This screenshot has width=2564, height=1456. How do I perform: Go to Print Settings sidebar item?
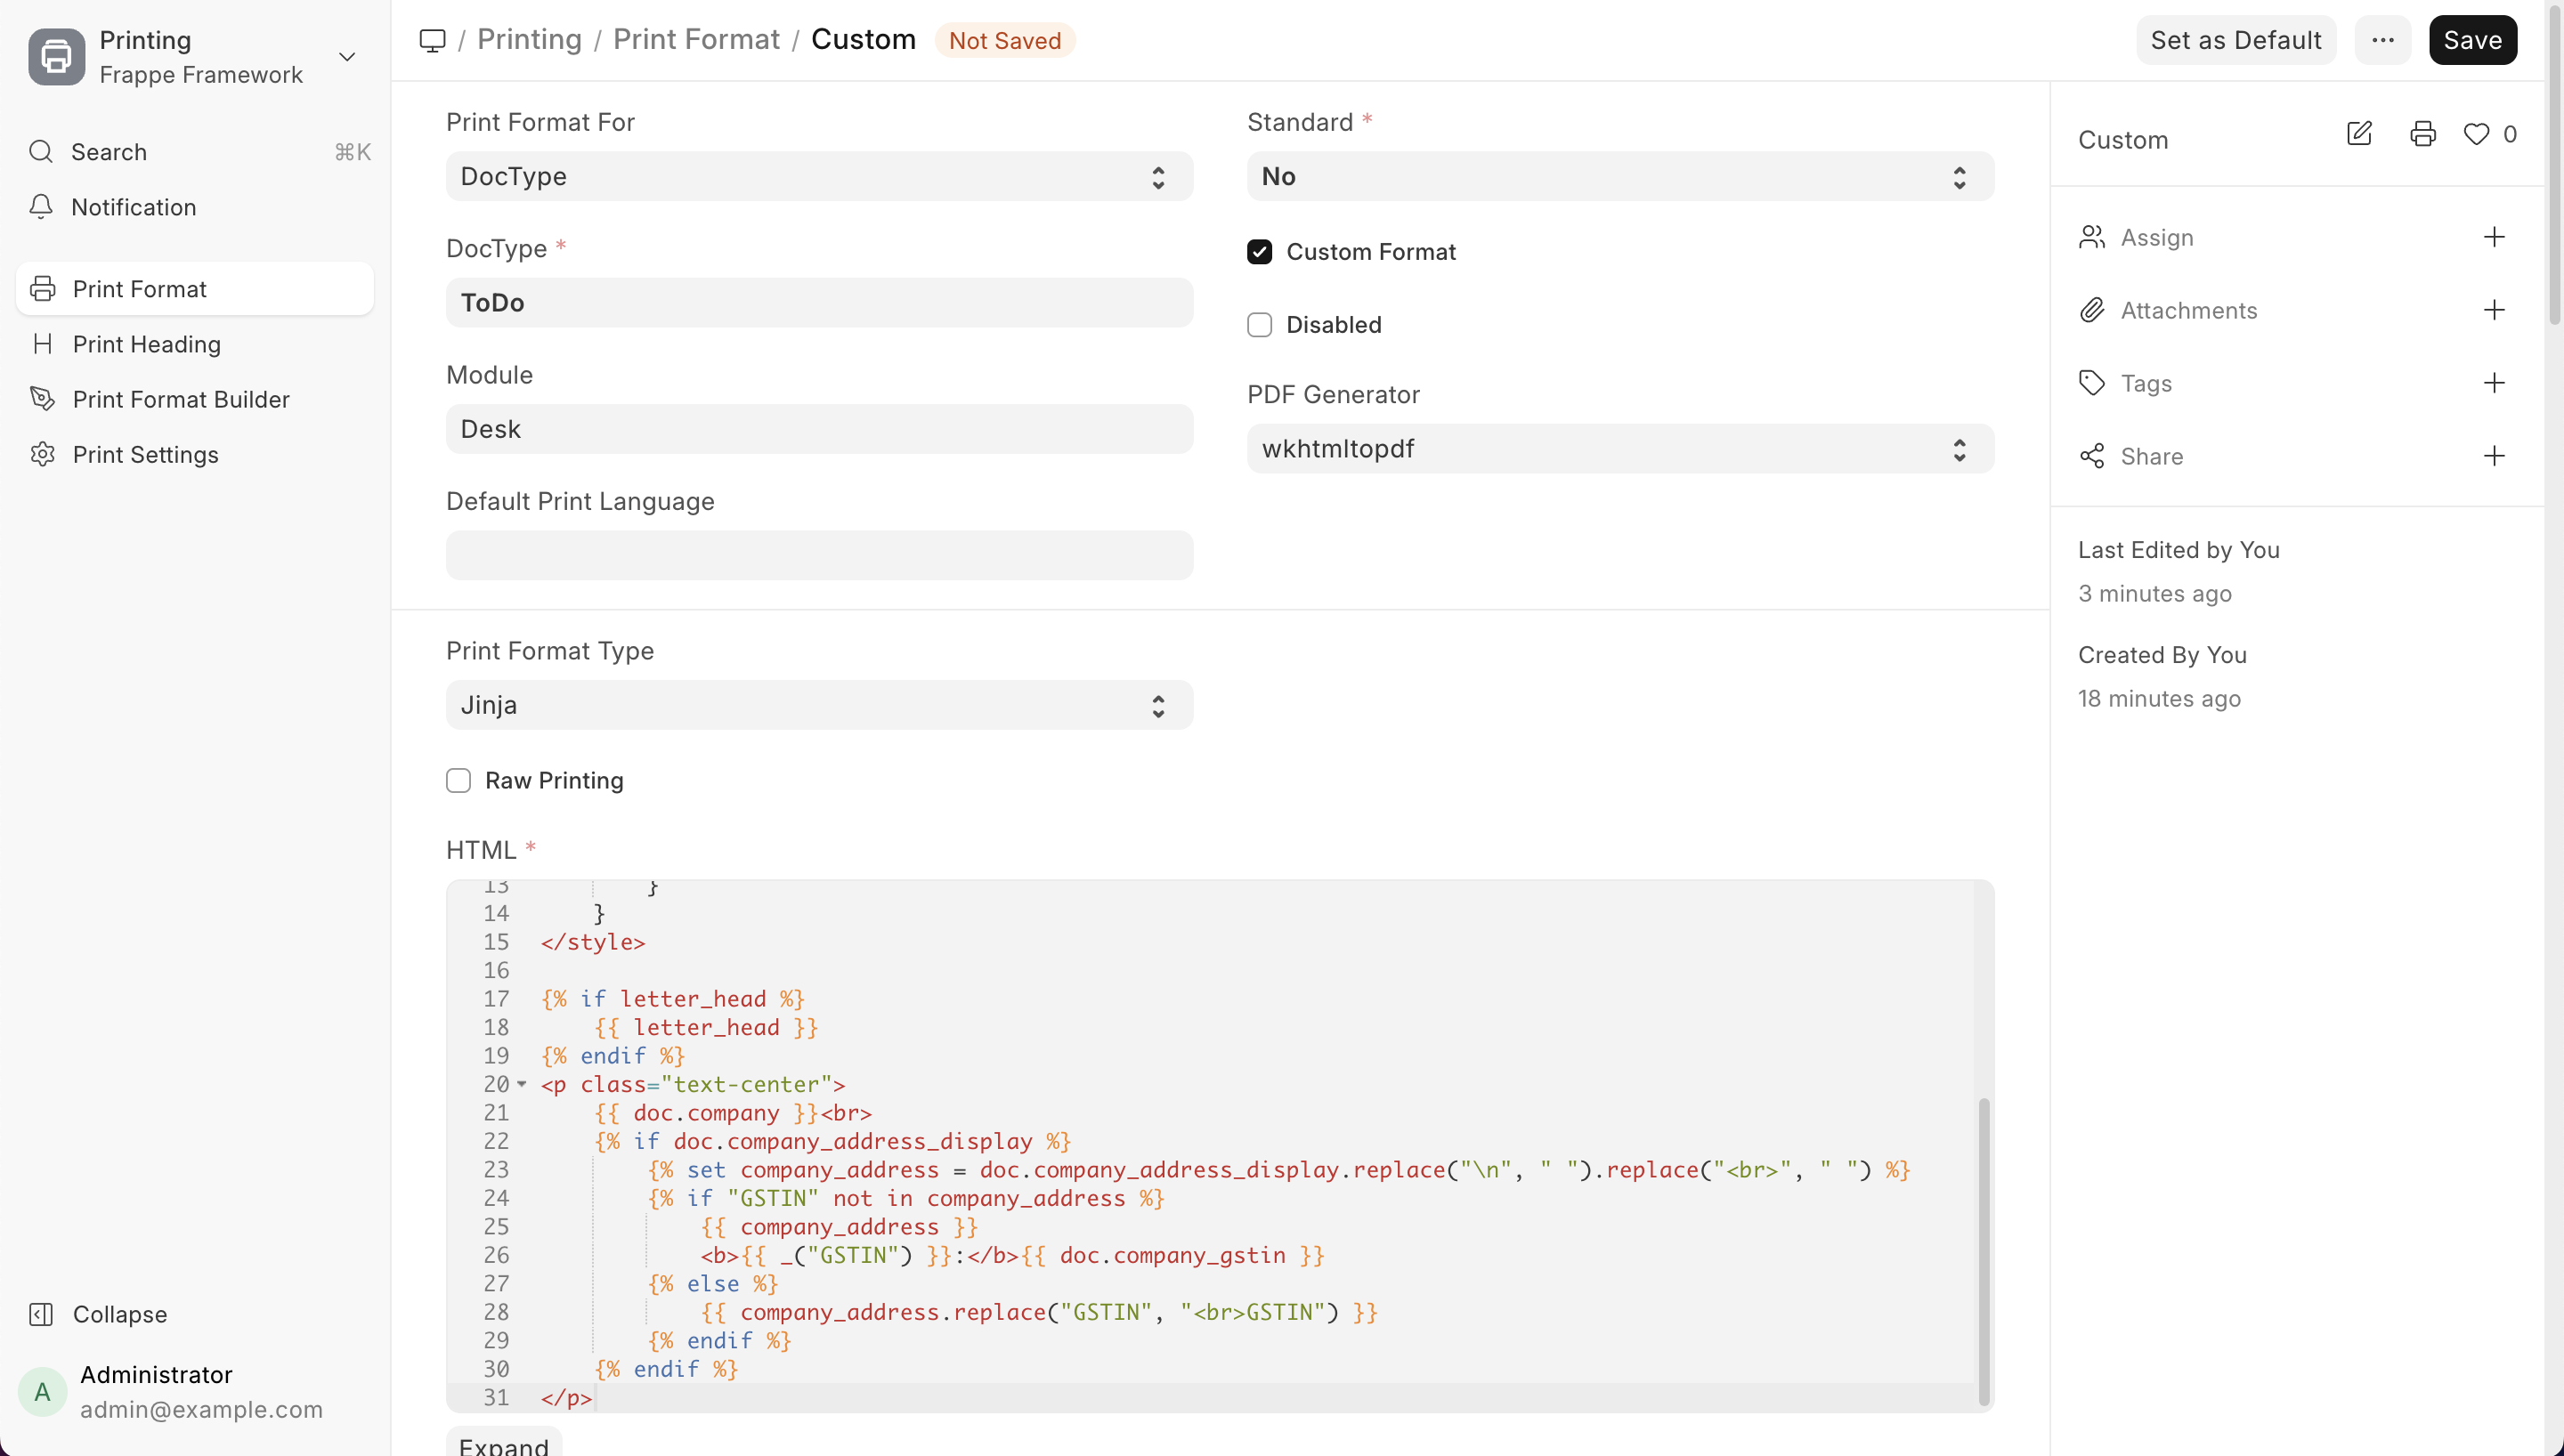(x=146, y=454)
